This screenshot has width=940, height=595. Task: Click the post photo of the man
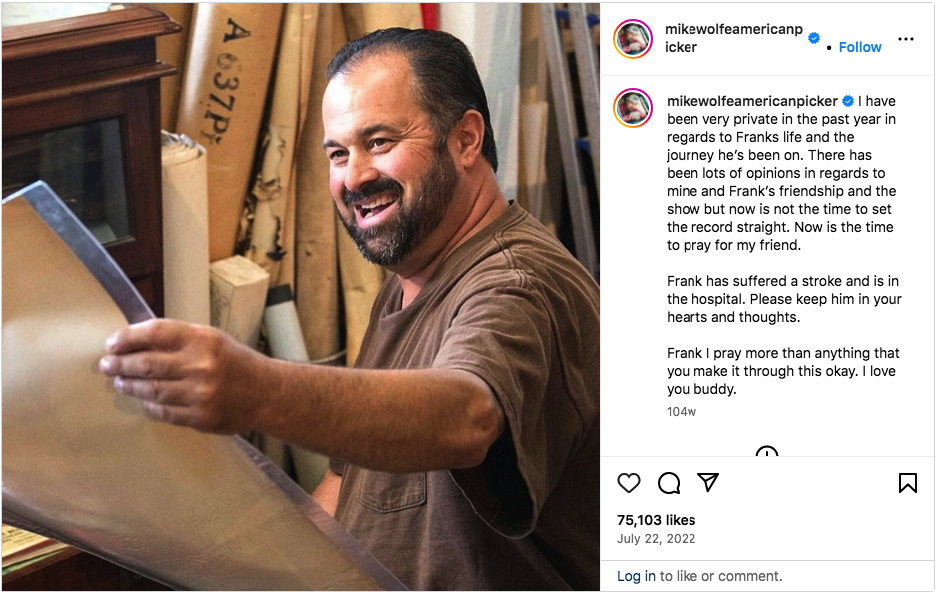pos(300,297)
